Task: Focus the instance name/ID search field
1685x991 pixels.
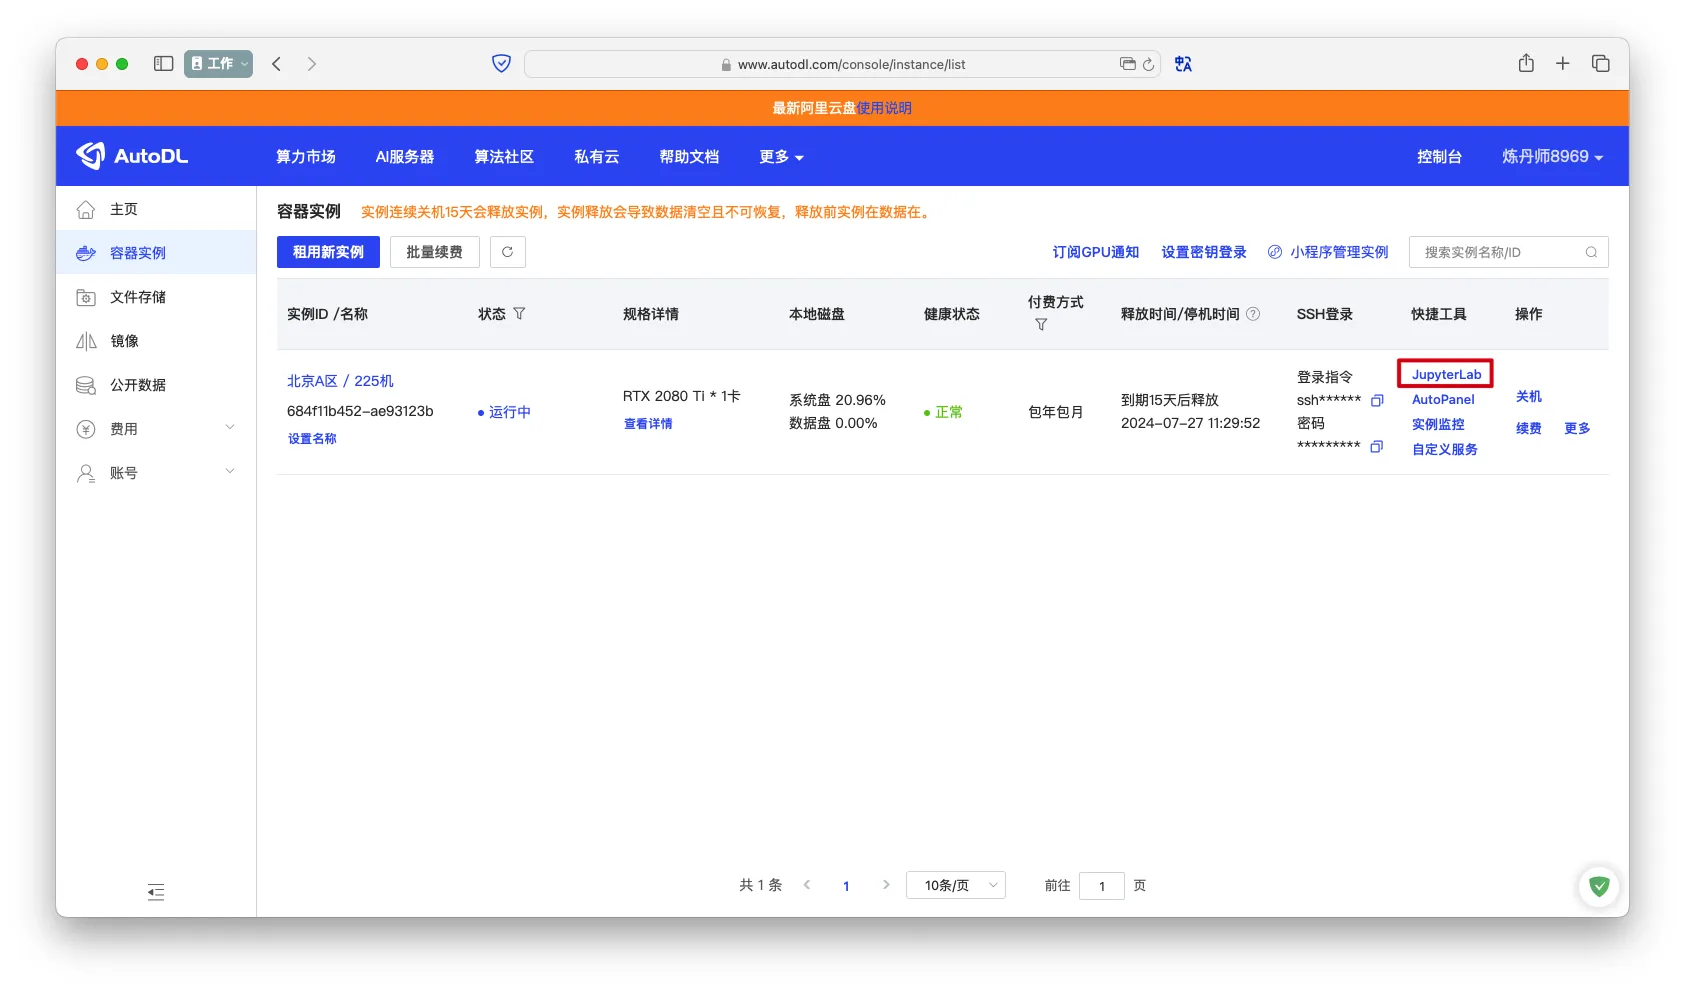Action: [1498, 252]
